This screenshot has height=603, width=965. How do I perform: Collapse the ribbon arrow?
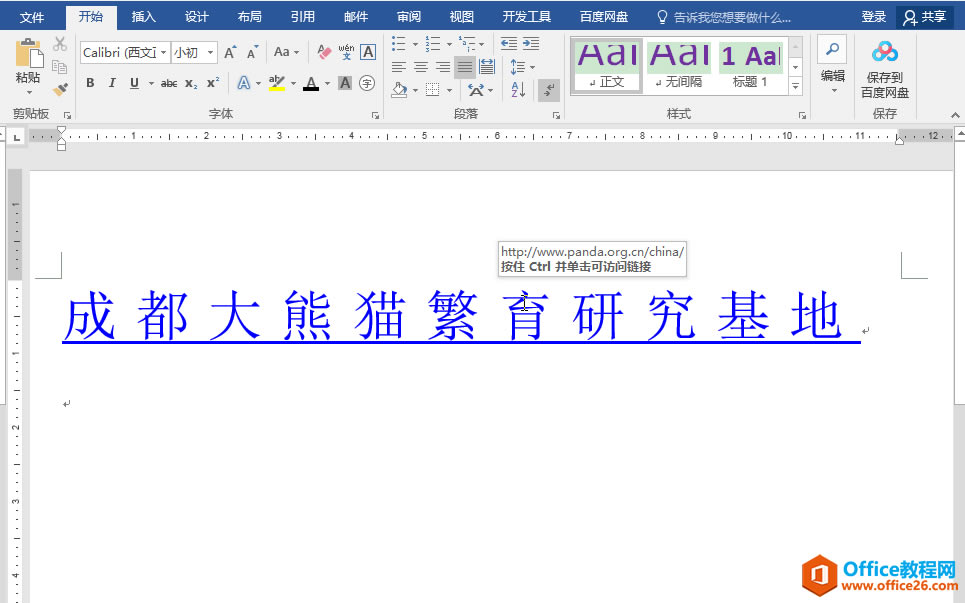pyautogui.click(x=955, y=115)
